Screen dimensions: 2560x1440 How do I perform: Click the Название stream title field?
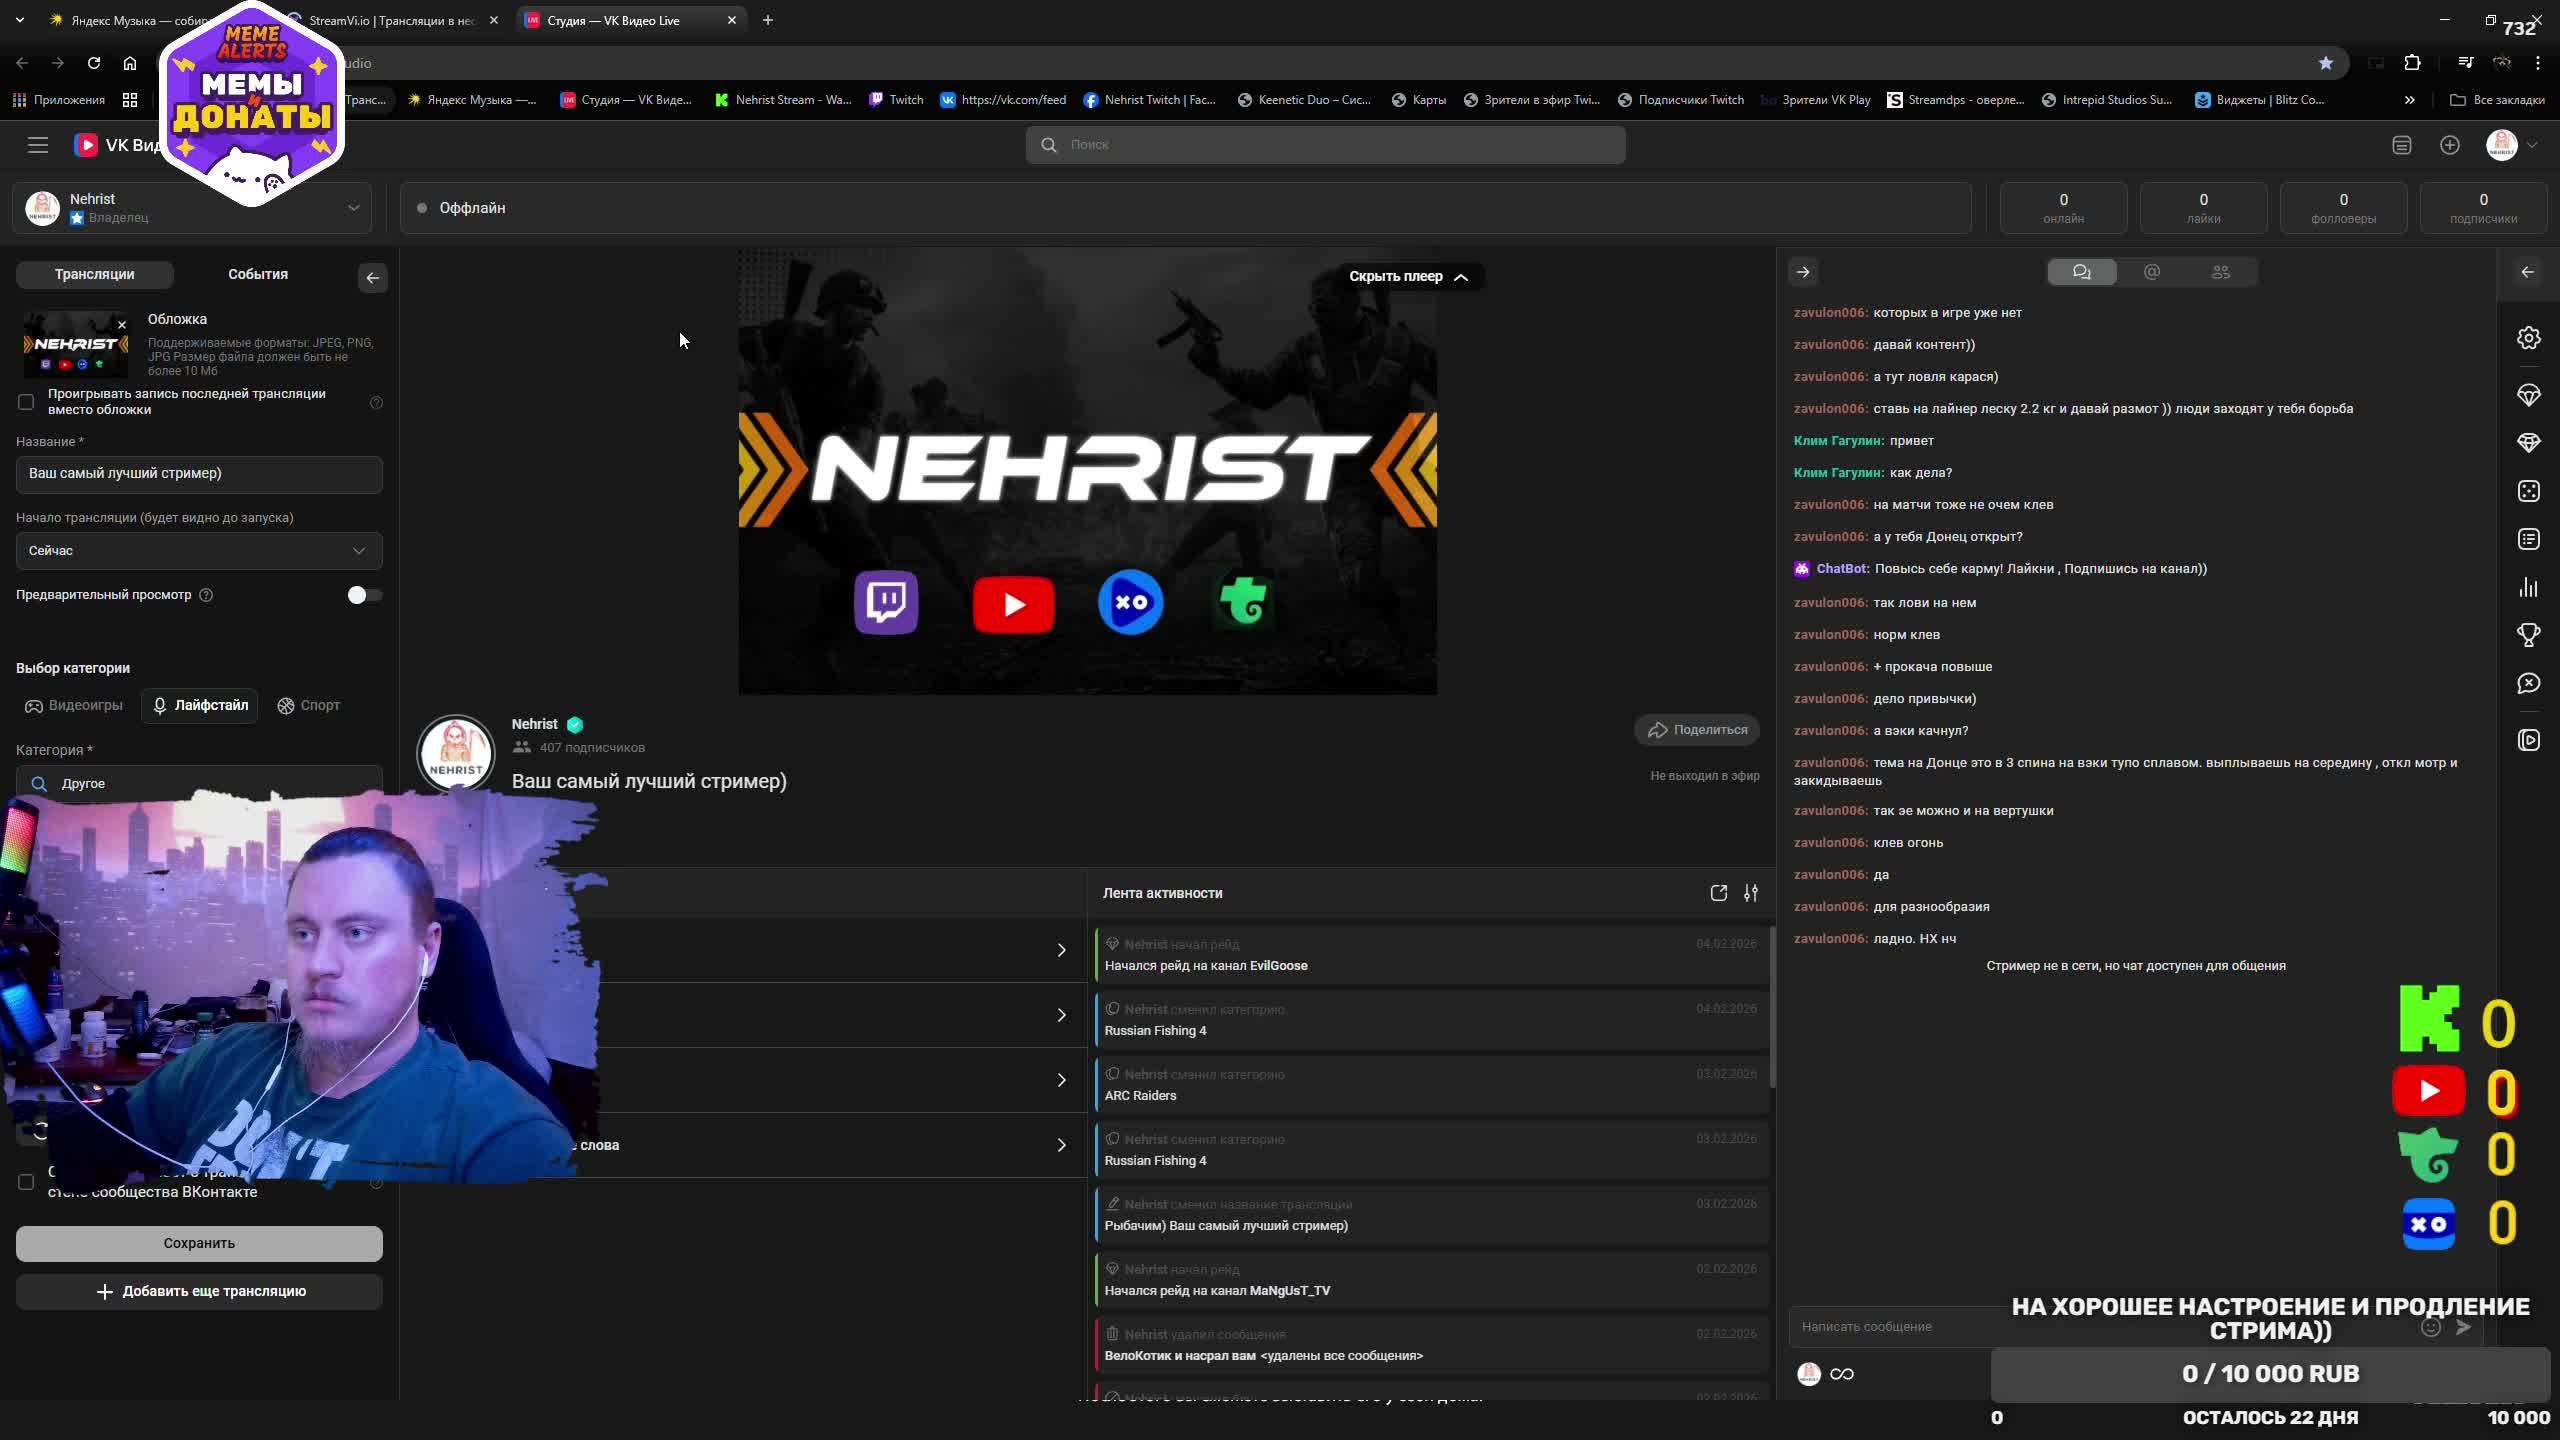coord(199,474)
